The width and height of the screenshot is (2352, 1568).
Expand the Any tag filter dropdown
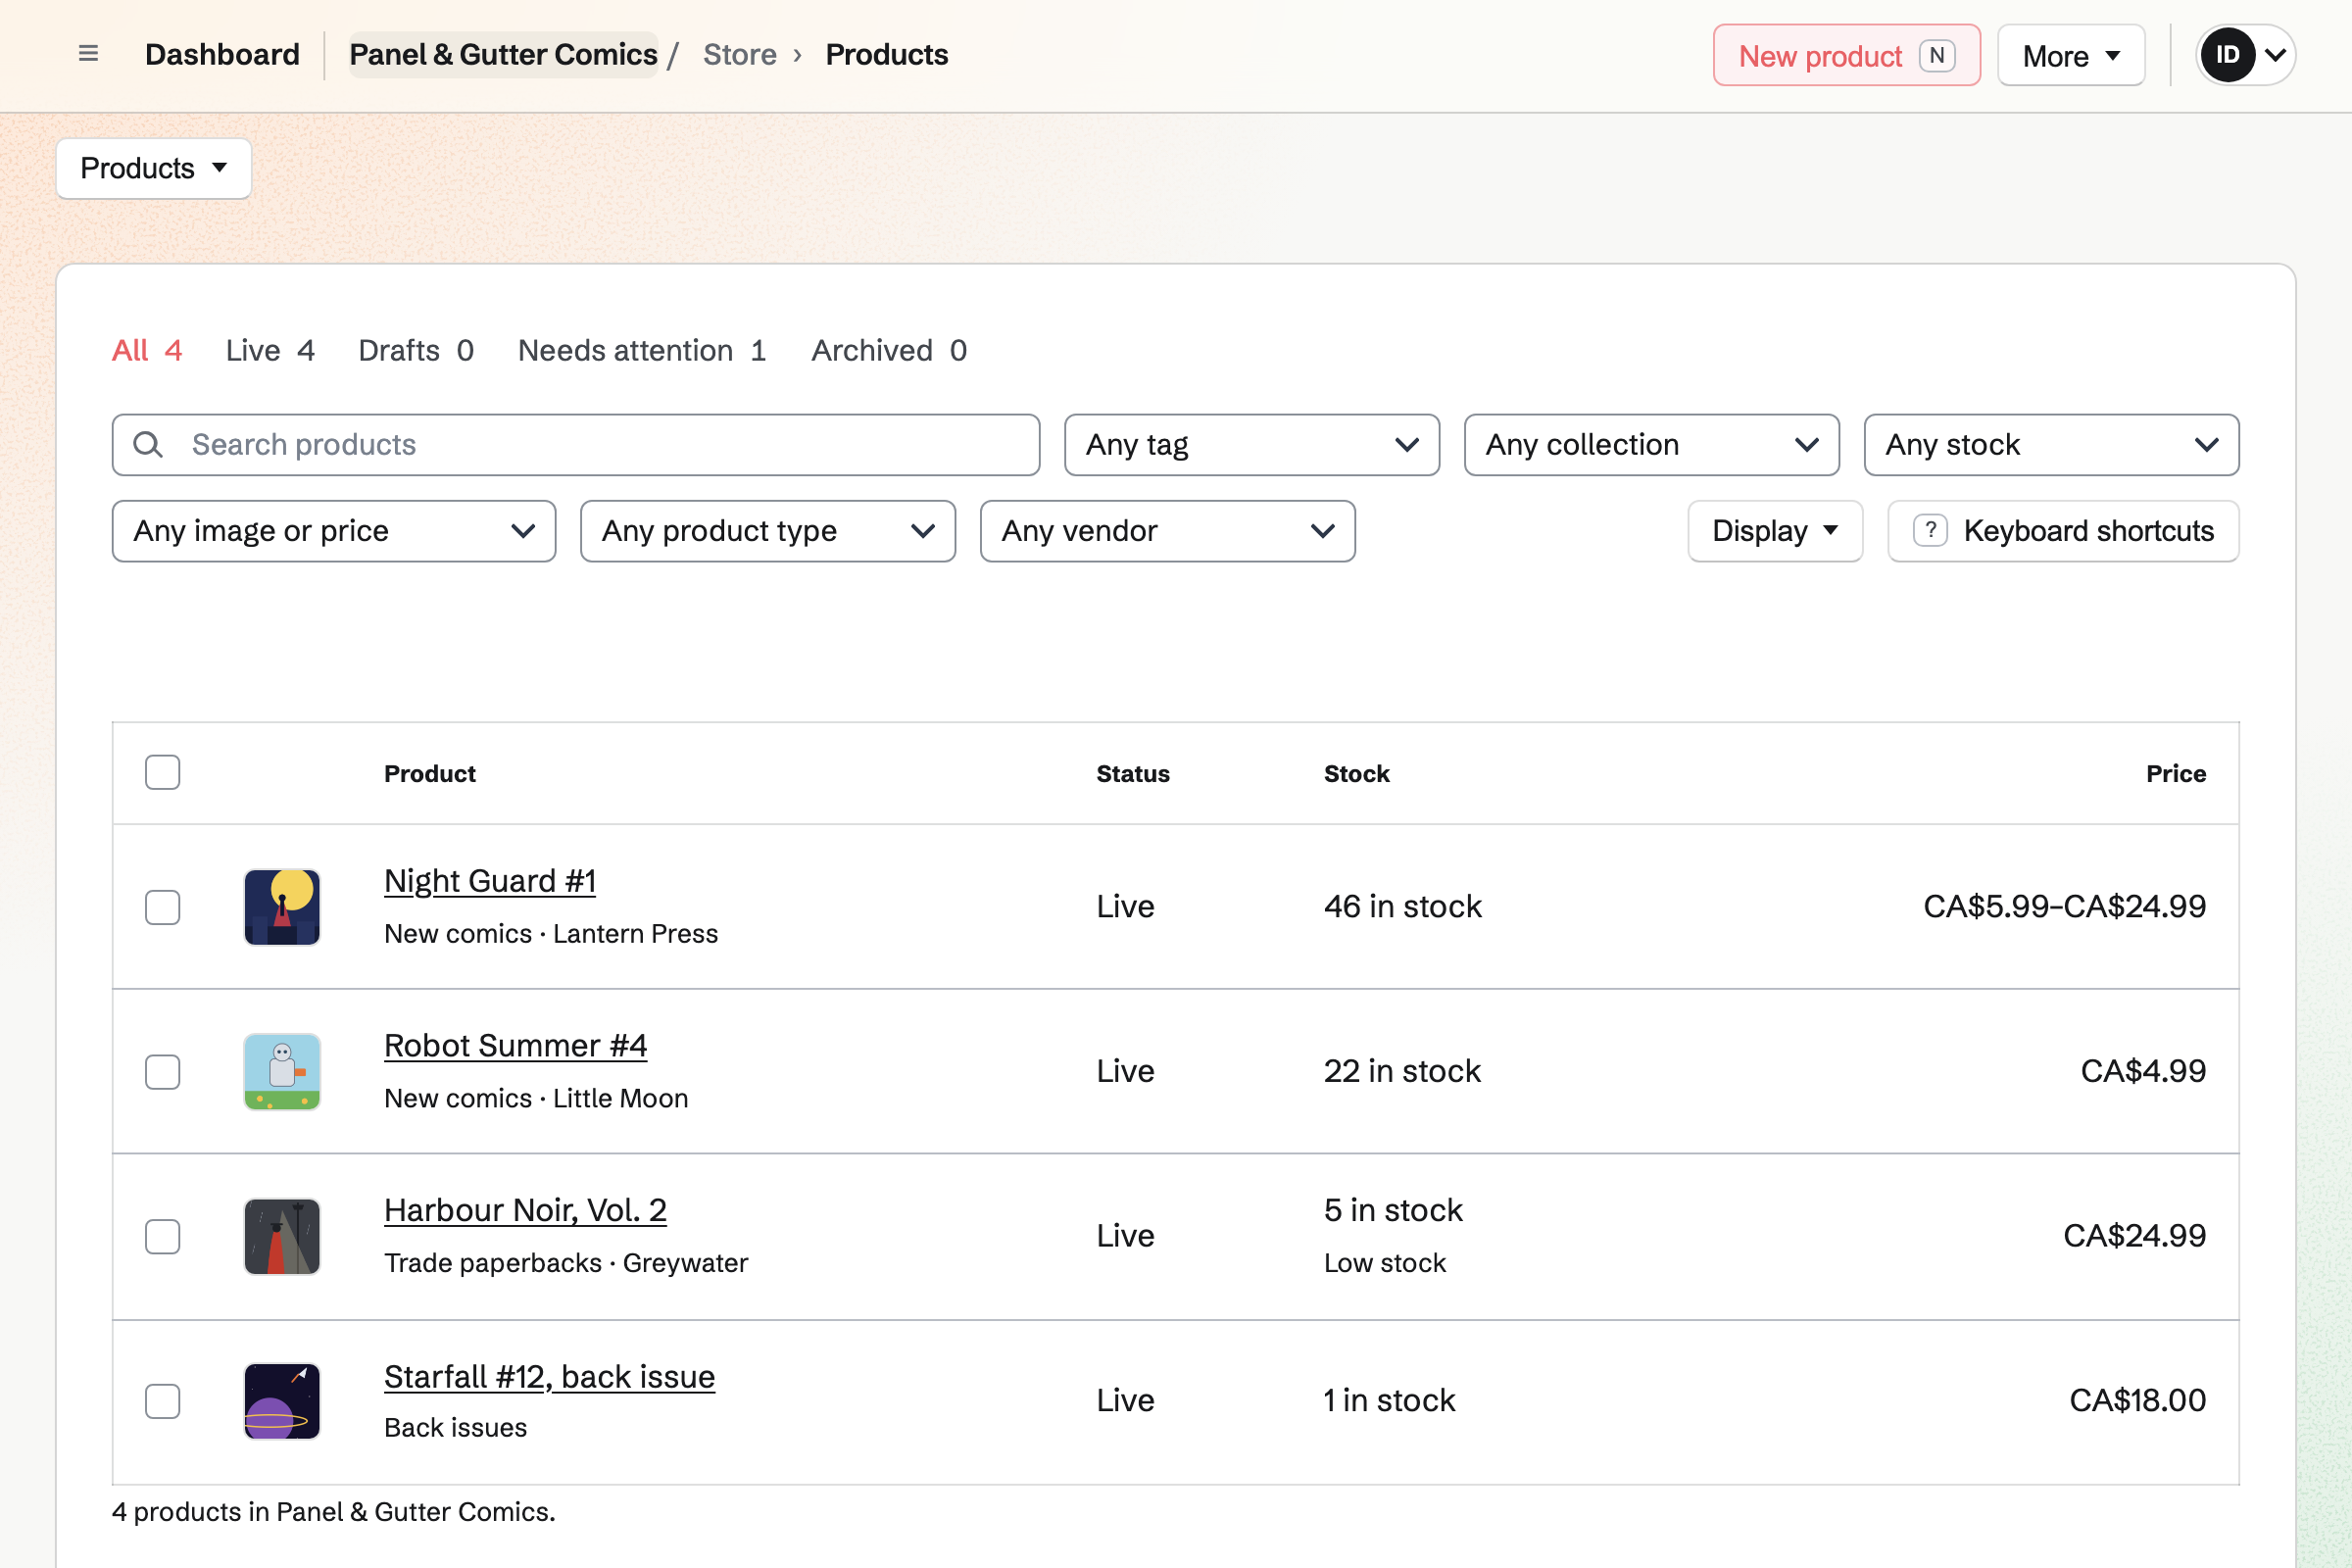click(1252, 445)
